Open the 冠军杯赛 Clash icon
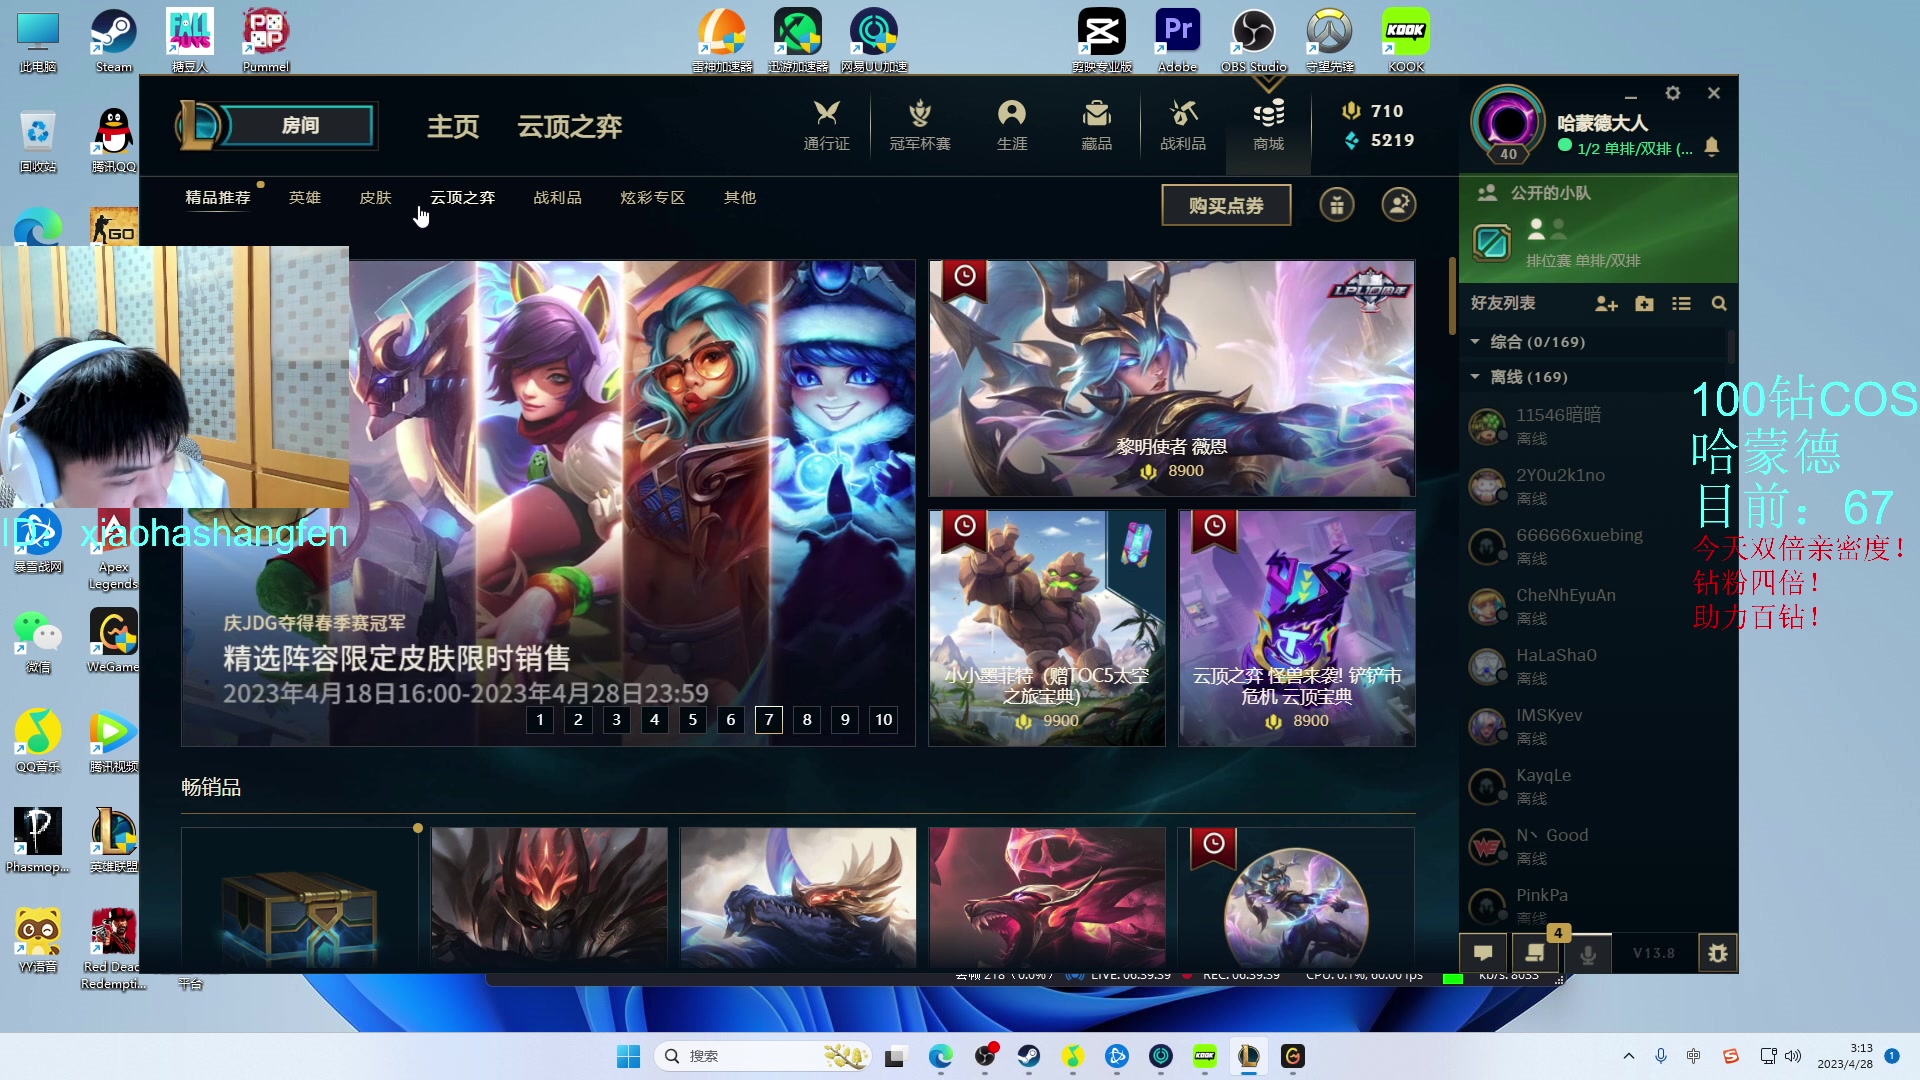The image size is (1920, 1080). point(920,125)
